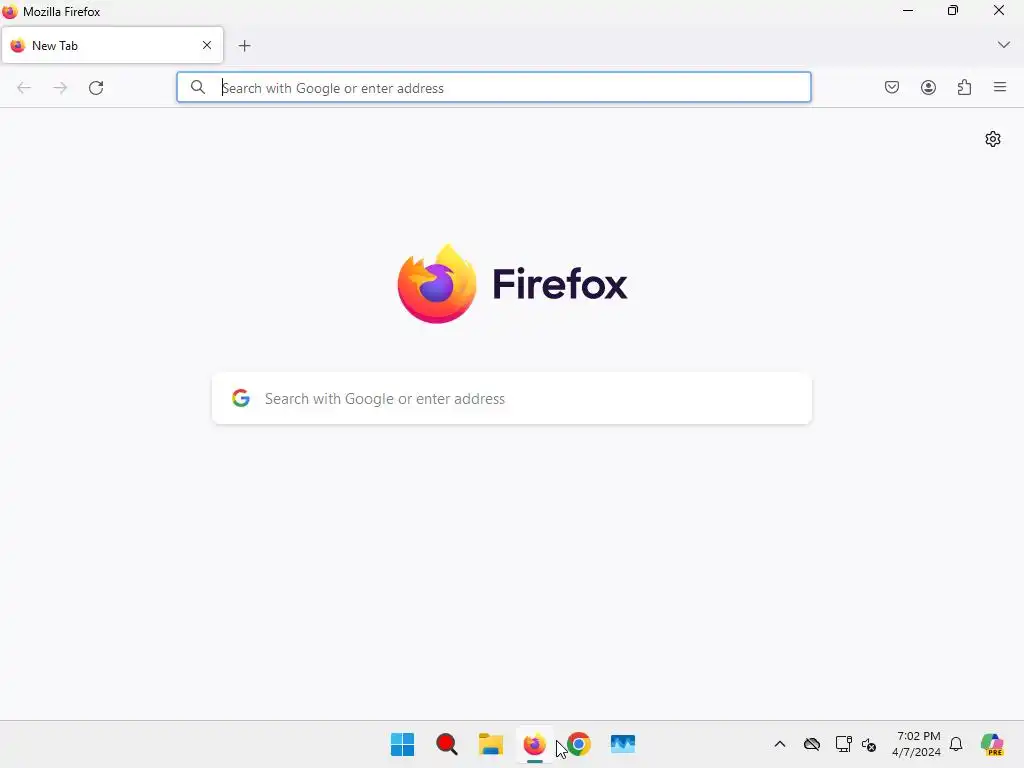Click the Firefox icon in the title bar
Image resolution: width=1024 pixels, height=768 pixels.
(10, 11)
